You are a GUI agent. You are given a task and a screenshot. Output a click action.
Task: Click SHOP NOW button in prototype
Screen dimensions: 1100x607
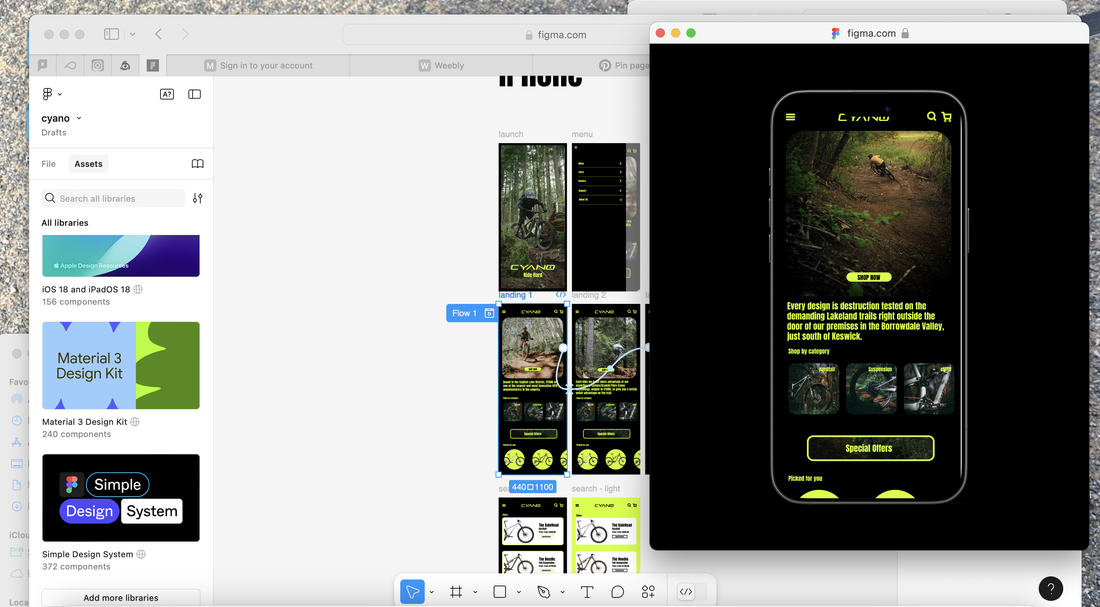point(868,277)
